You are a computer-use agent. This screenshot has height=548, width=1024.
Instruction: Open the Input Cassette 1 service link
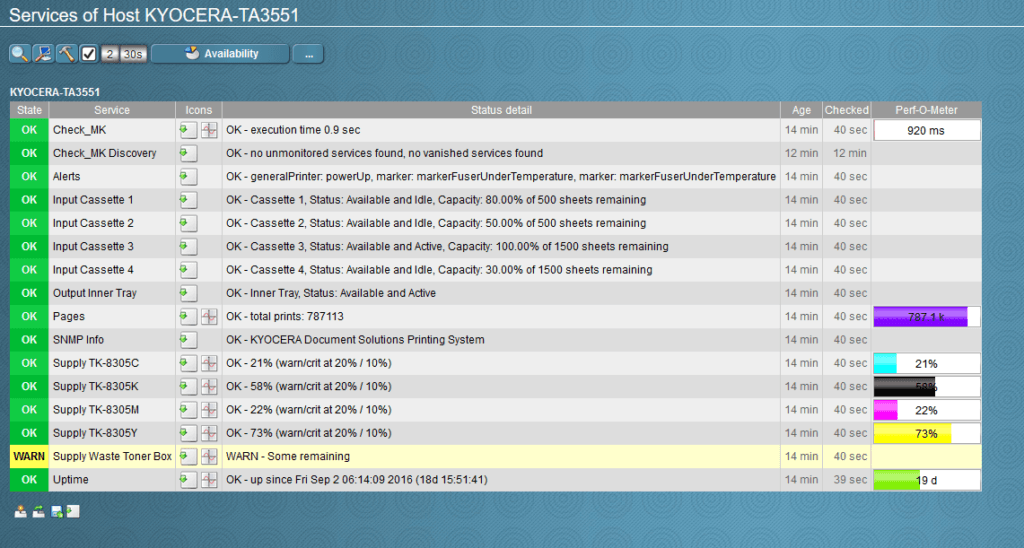(93, 200)
